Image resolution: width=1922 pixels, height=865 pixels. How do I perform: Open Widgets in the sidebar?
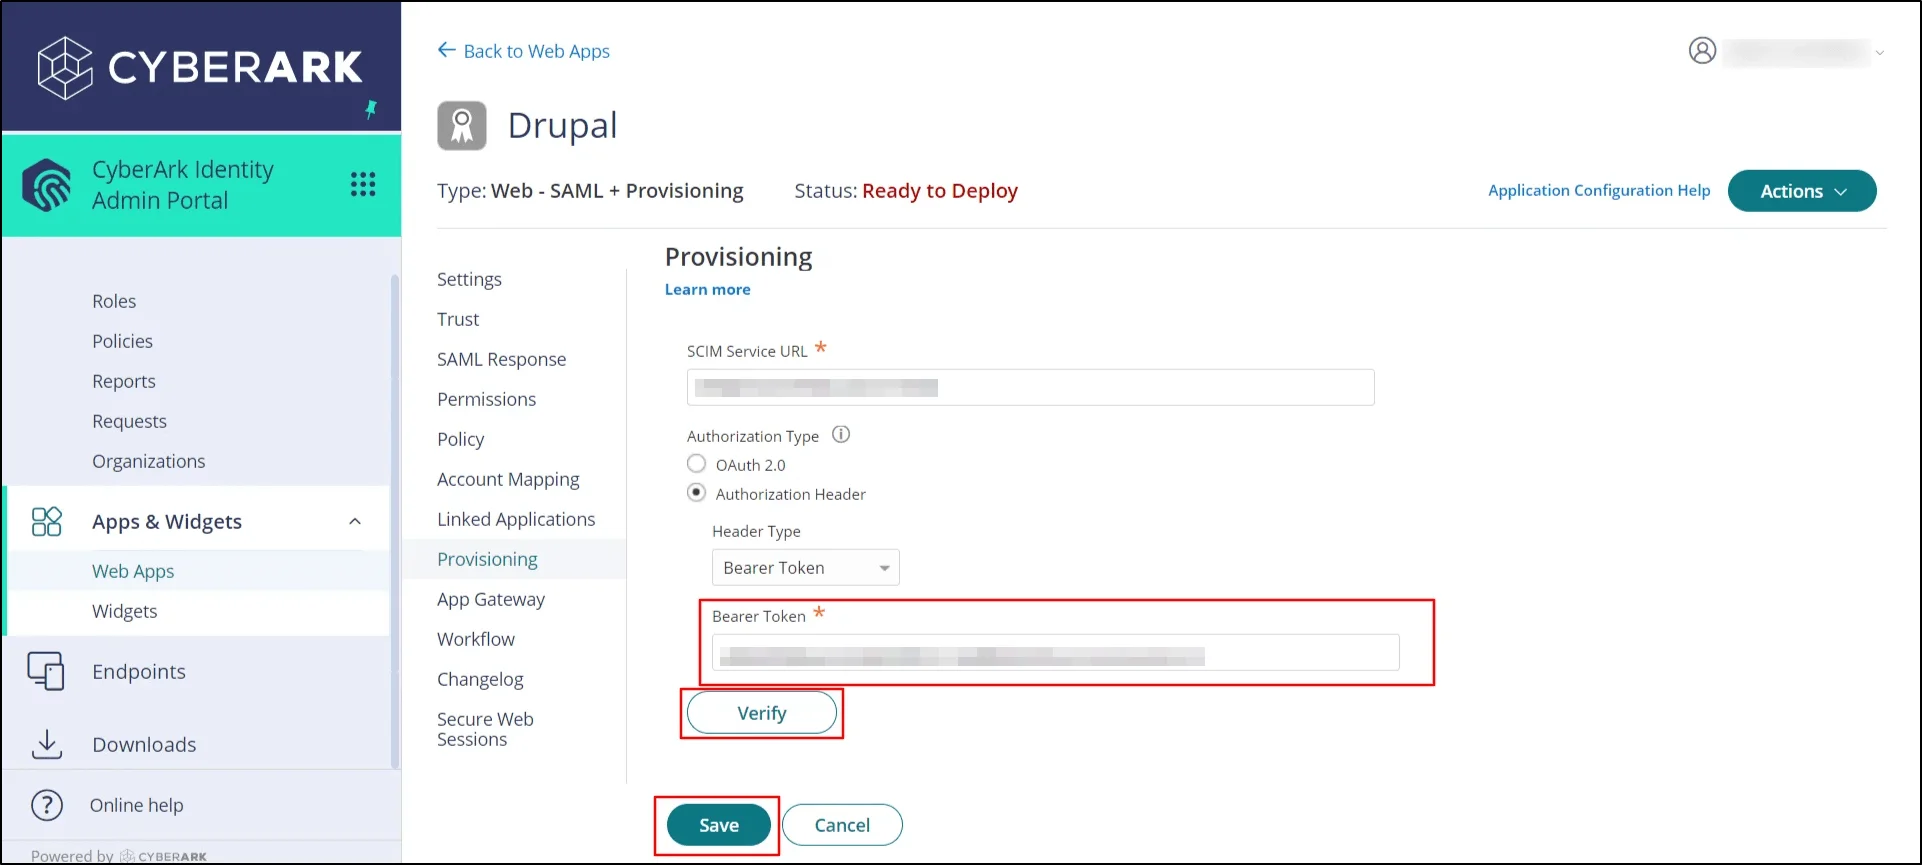124,611
